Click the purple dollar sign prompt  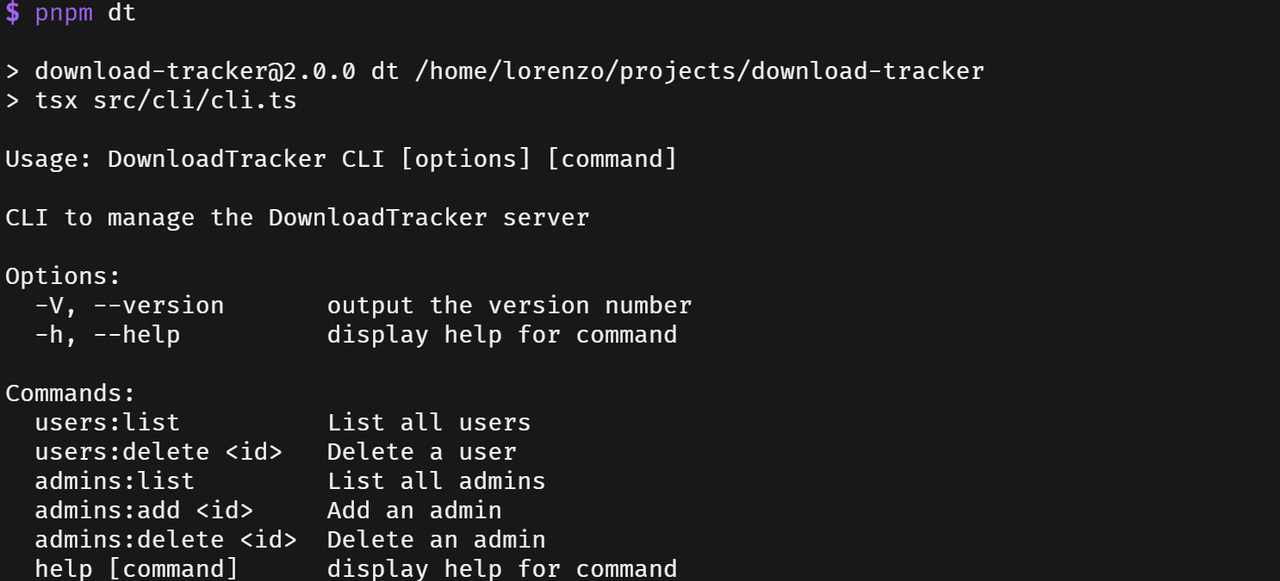[x=12, y=13]
